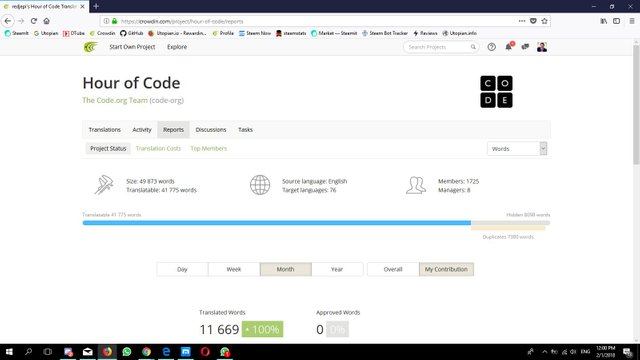
Task: Switch report period to Year
Action: (337, 269)
